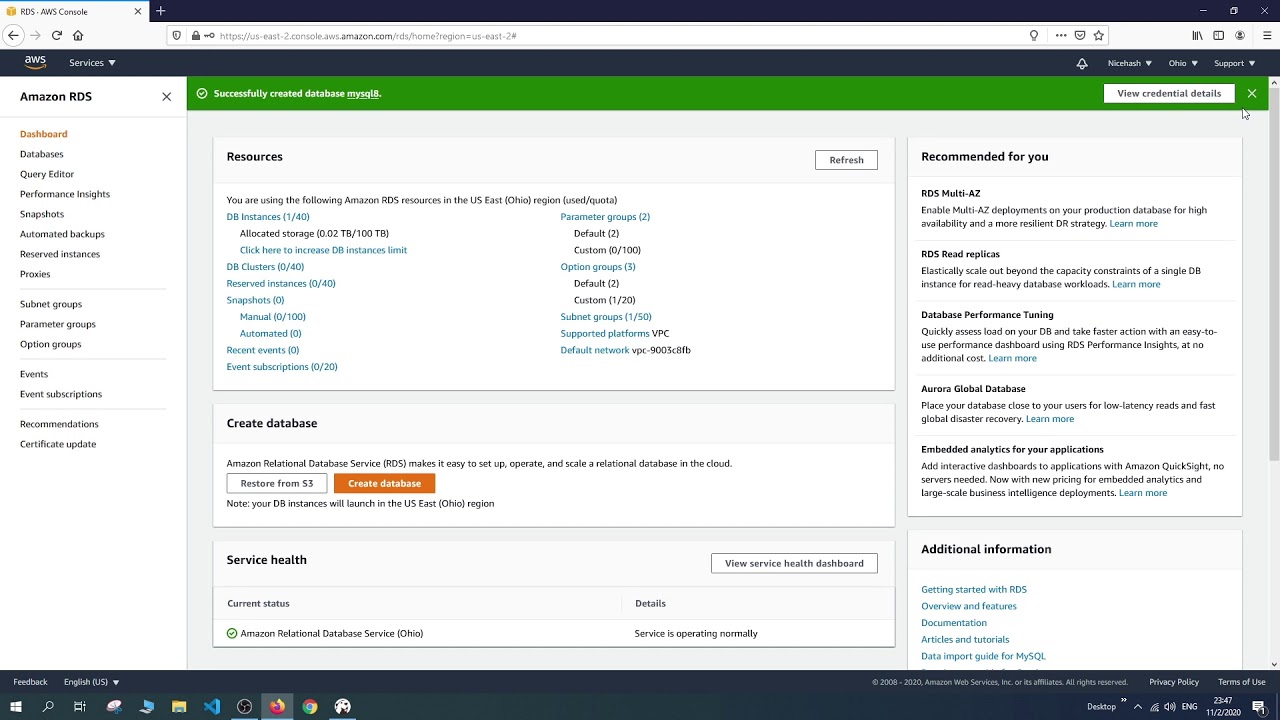Screen dimensions: 1280x720
Task: Open Learn more for RDS Multi-AZ
Action: pos(1134,223)
